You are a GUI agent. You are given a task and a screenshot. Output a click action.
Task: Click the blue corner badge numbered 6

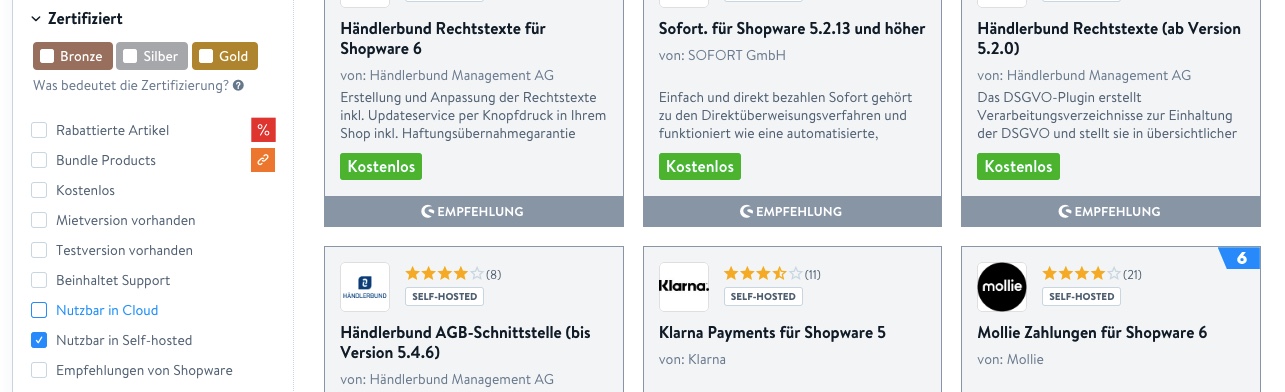[1240, 258]
